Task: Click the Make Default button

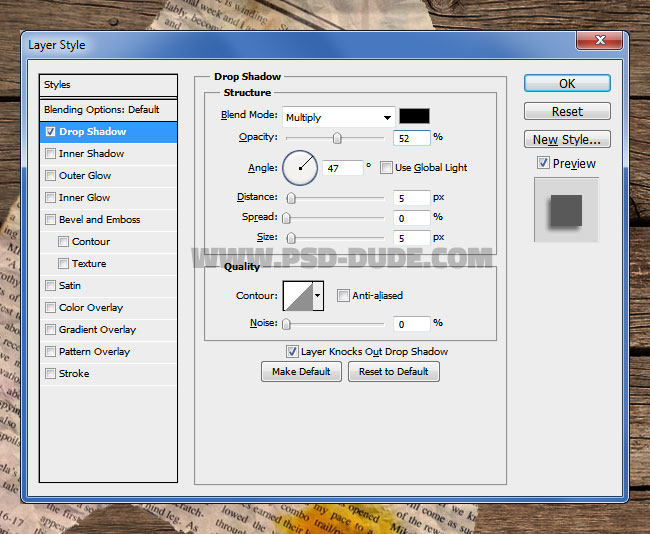Action: pyautogui.click(x=301, y=372)
